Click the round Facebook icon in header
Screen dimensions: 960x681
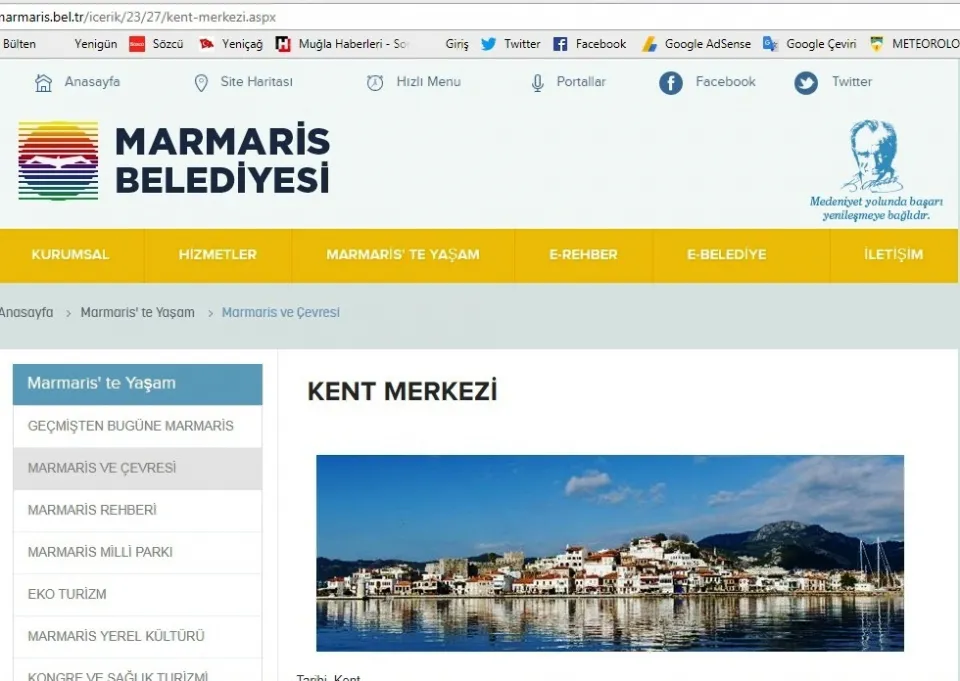click(671, 83)
